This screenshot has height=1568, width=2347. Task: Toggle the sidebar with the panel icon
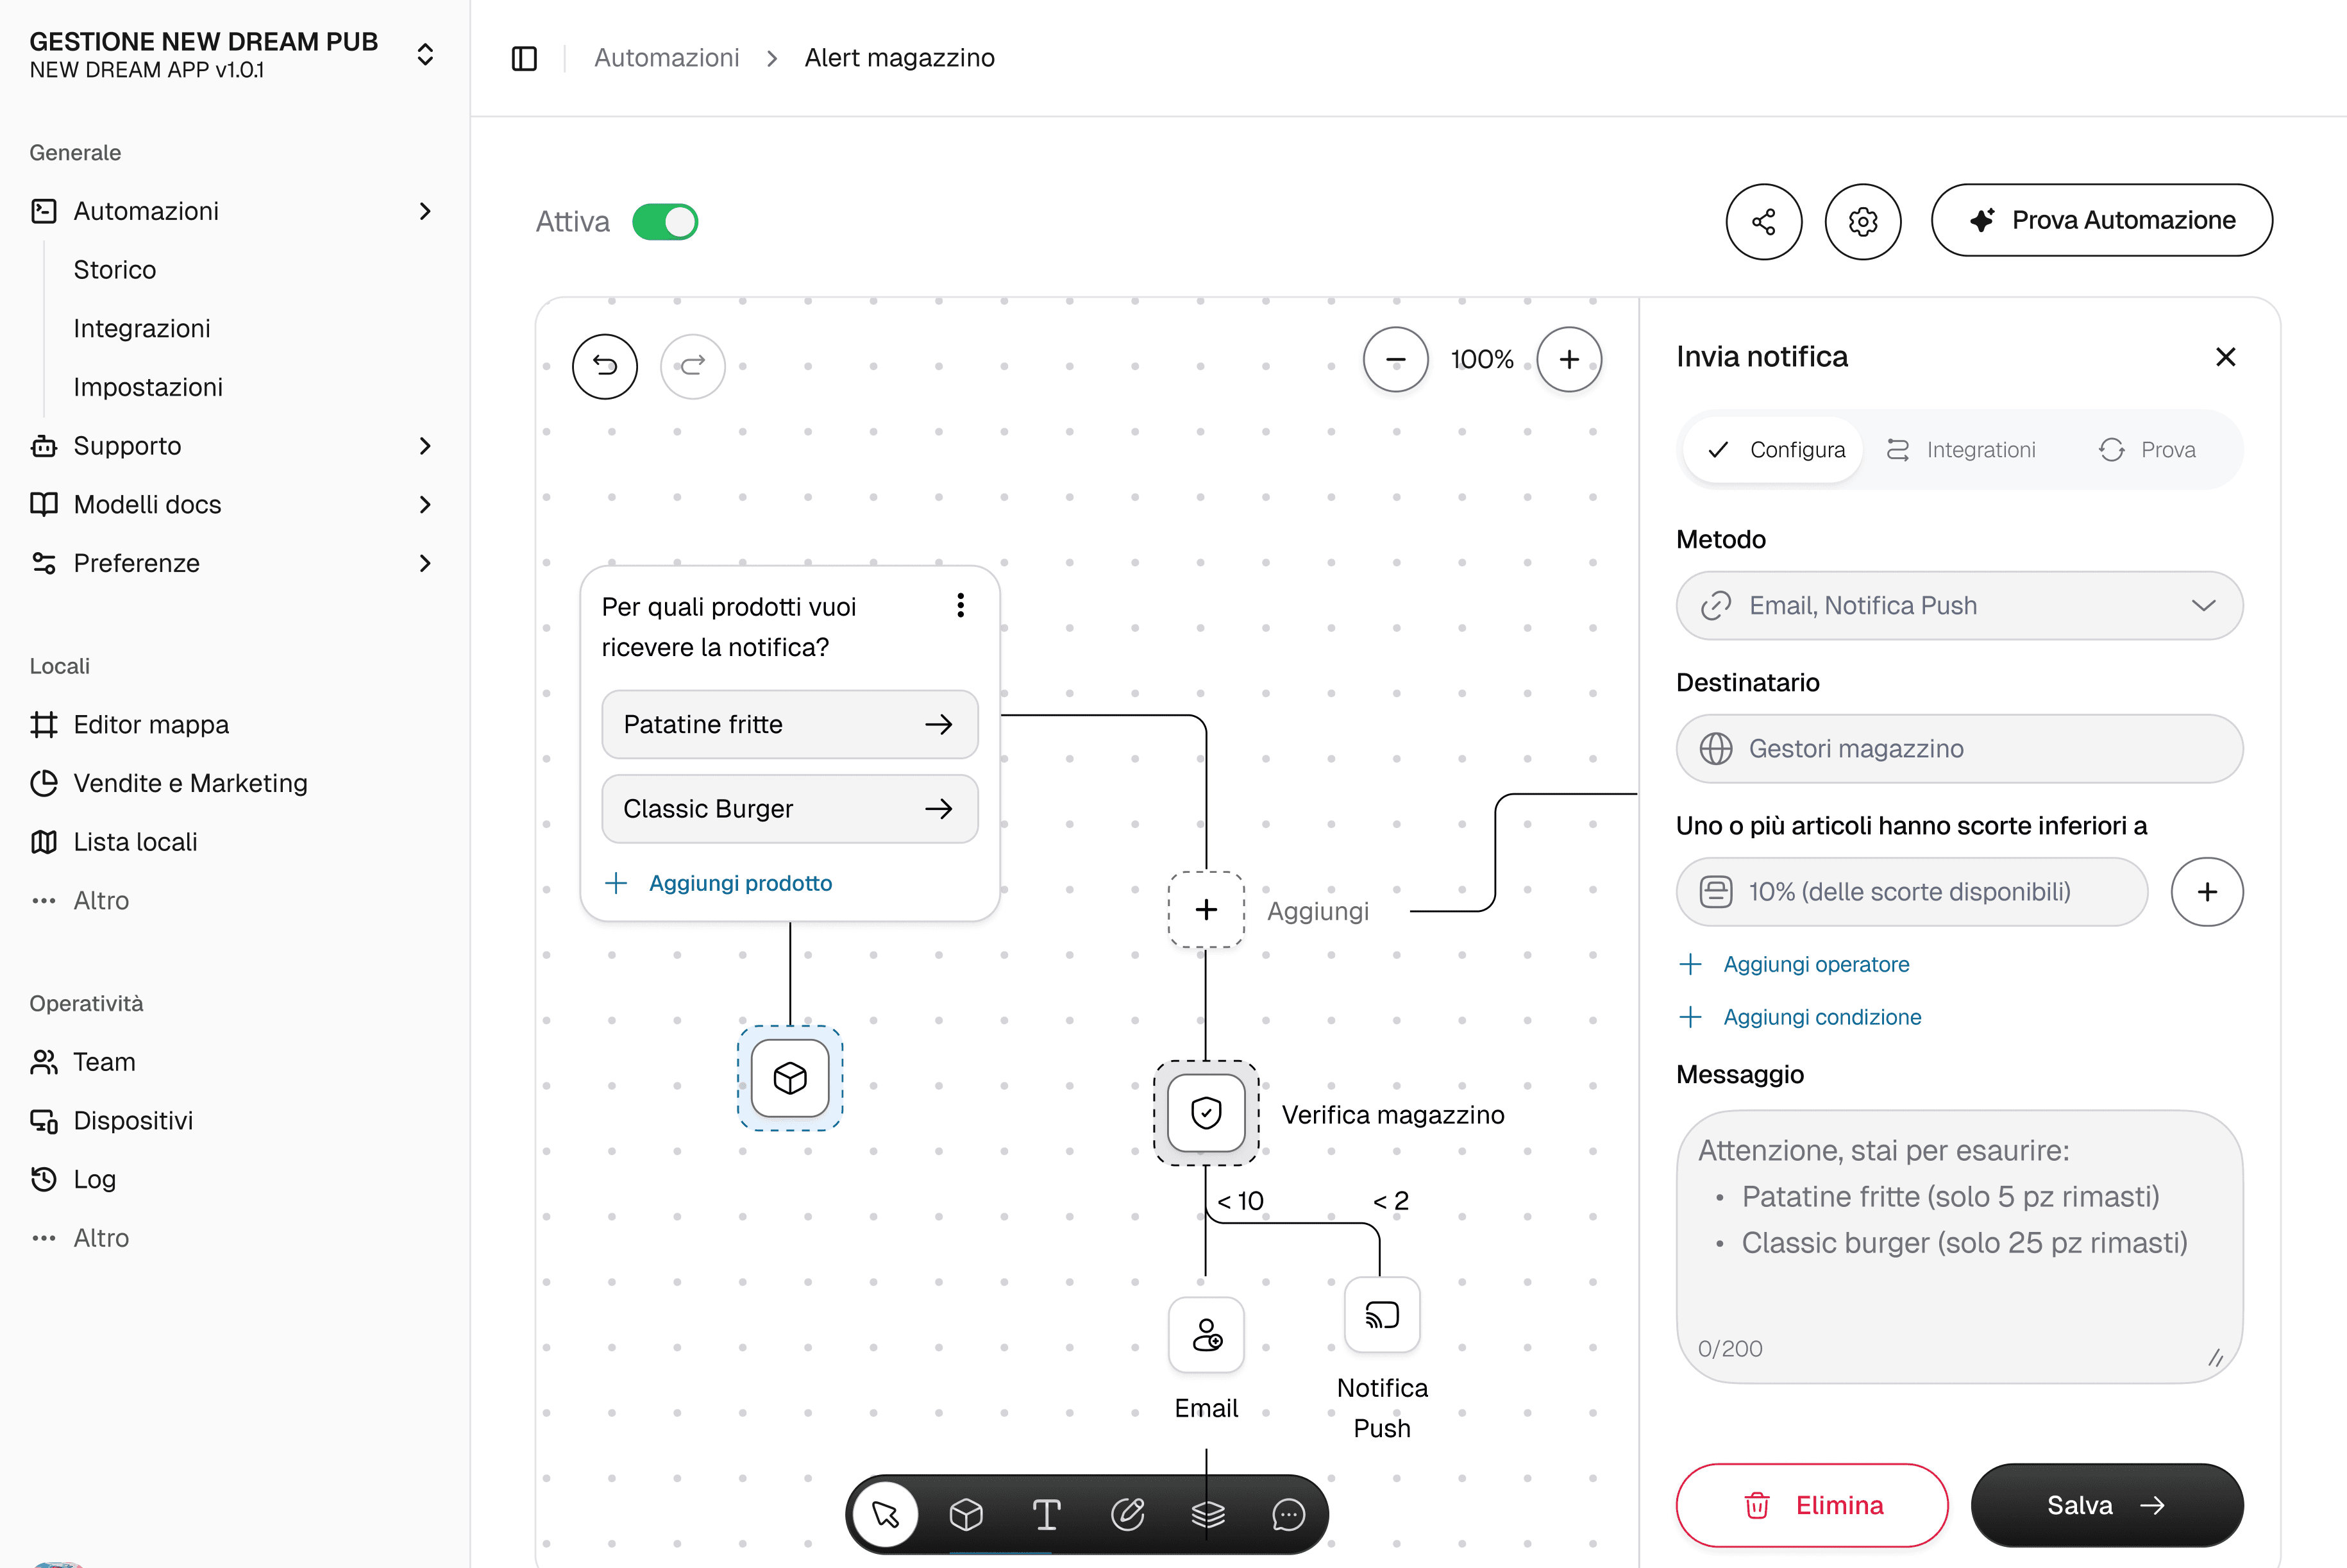524,58
